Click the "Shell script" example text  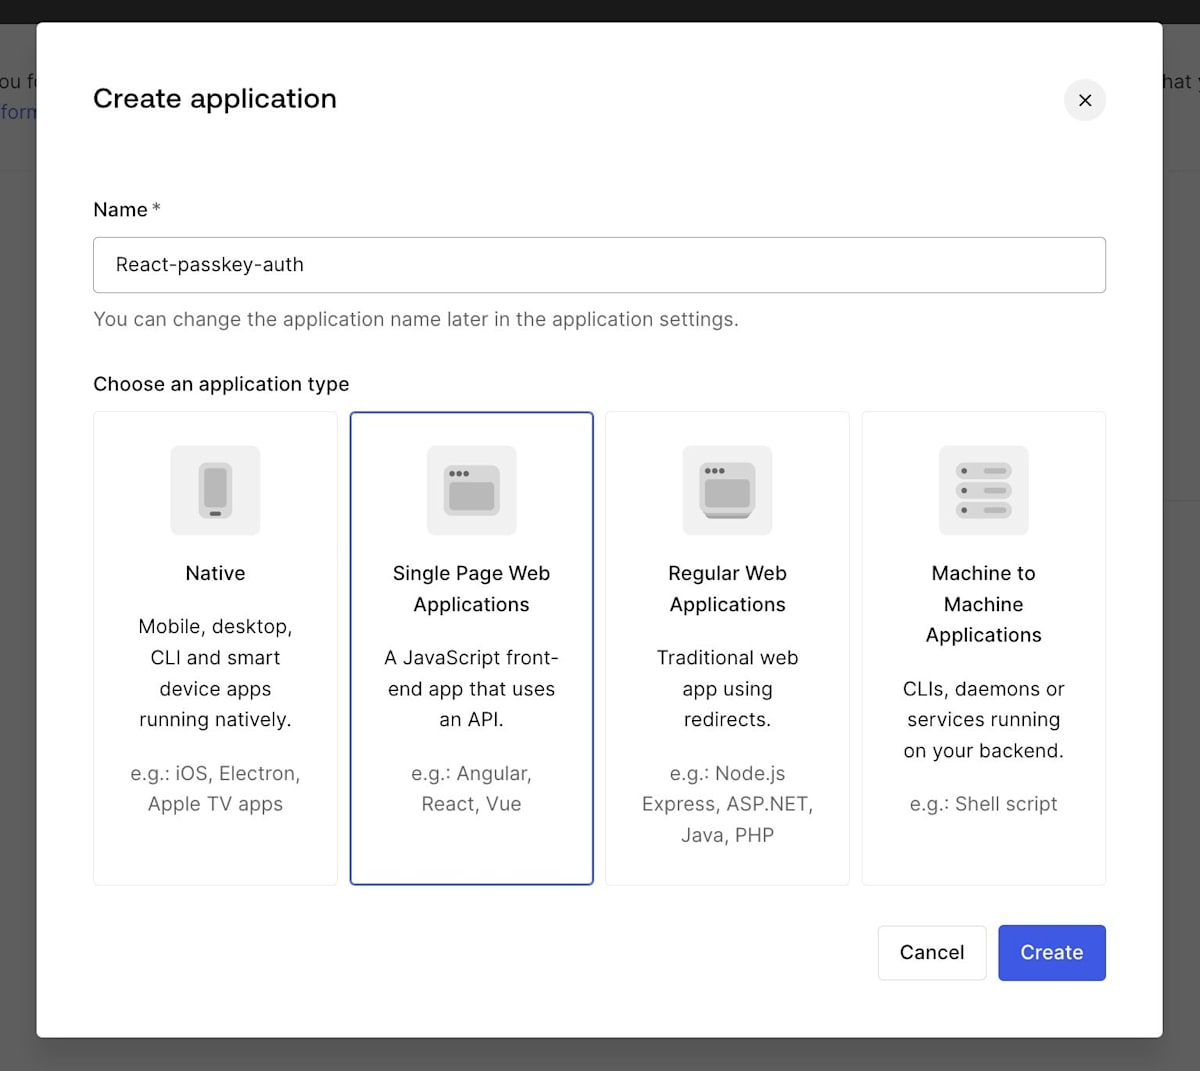(x=983, y=804)
